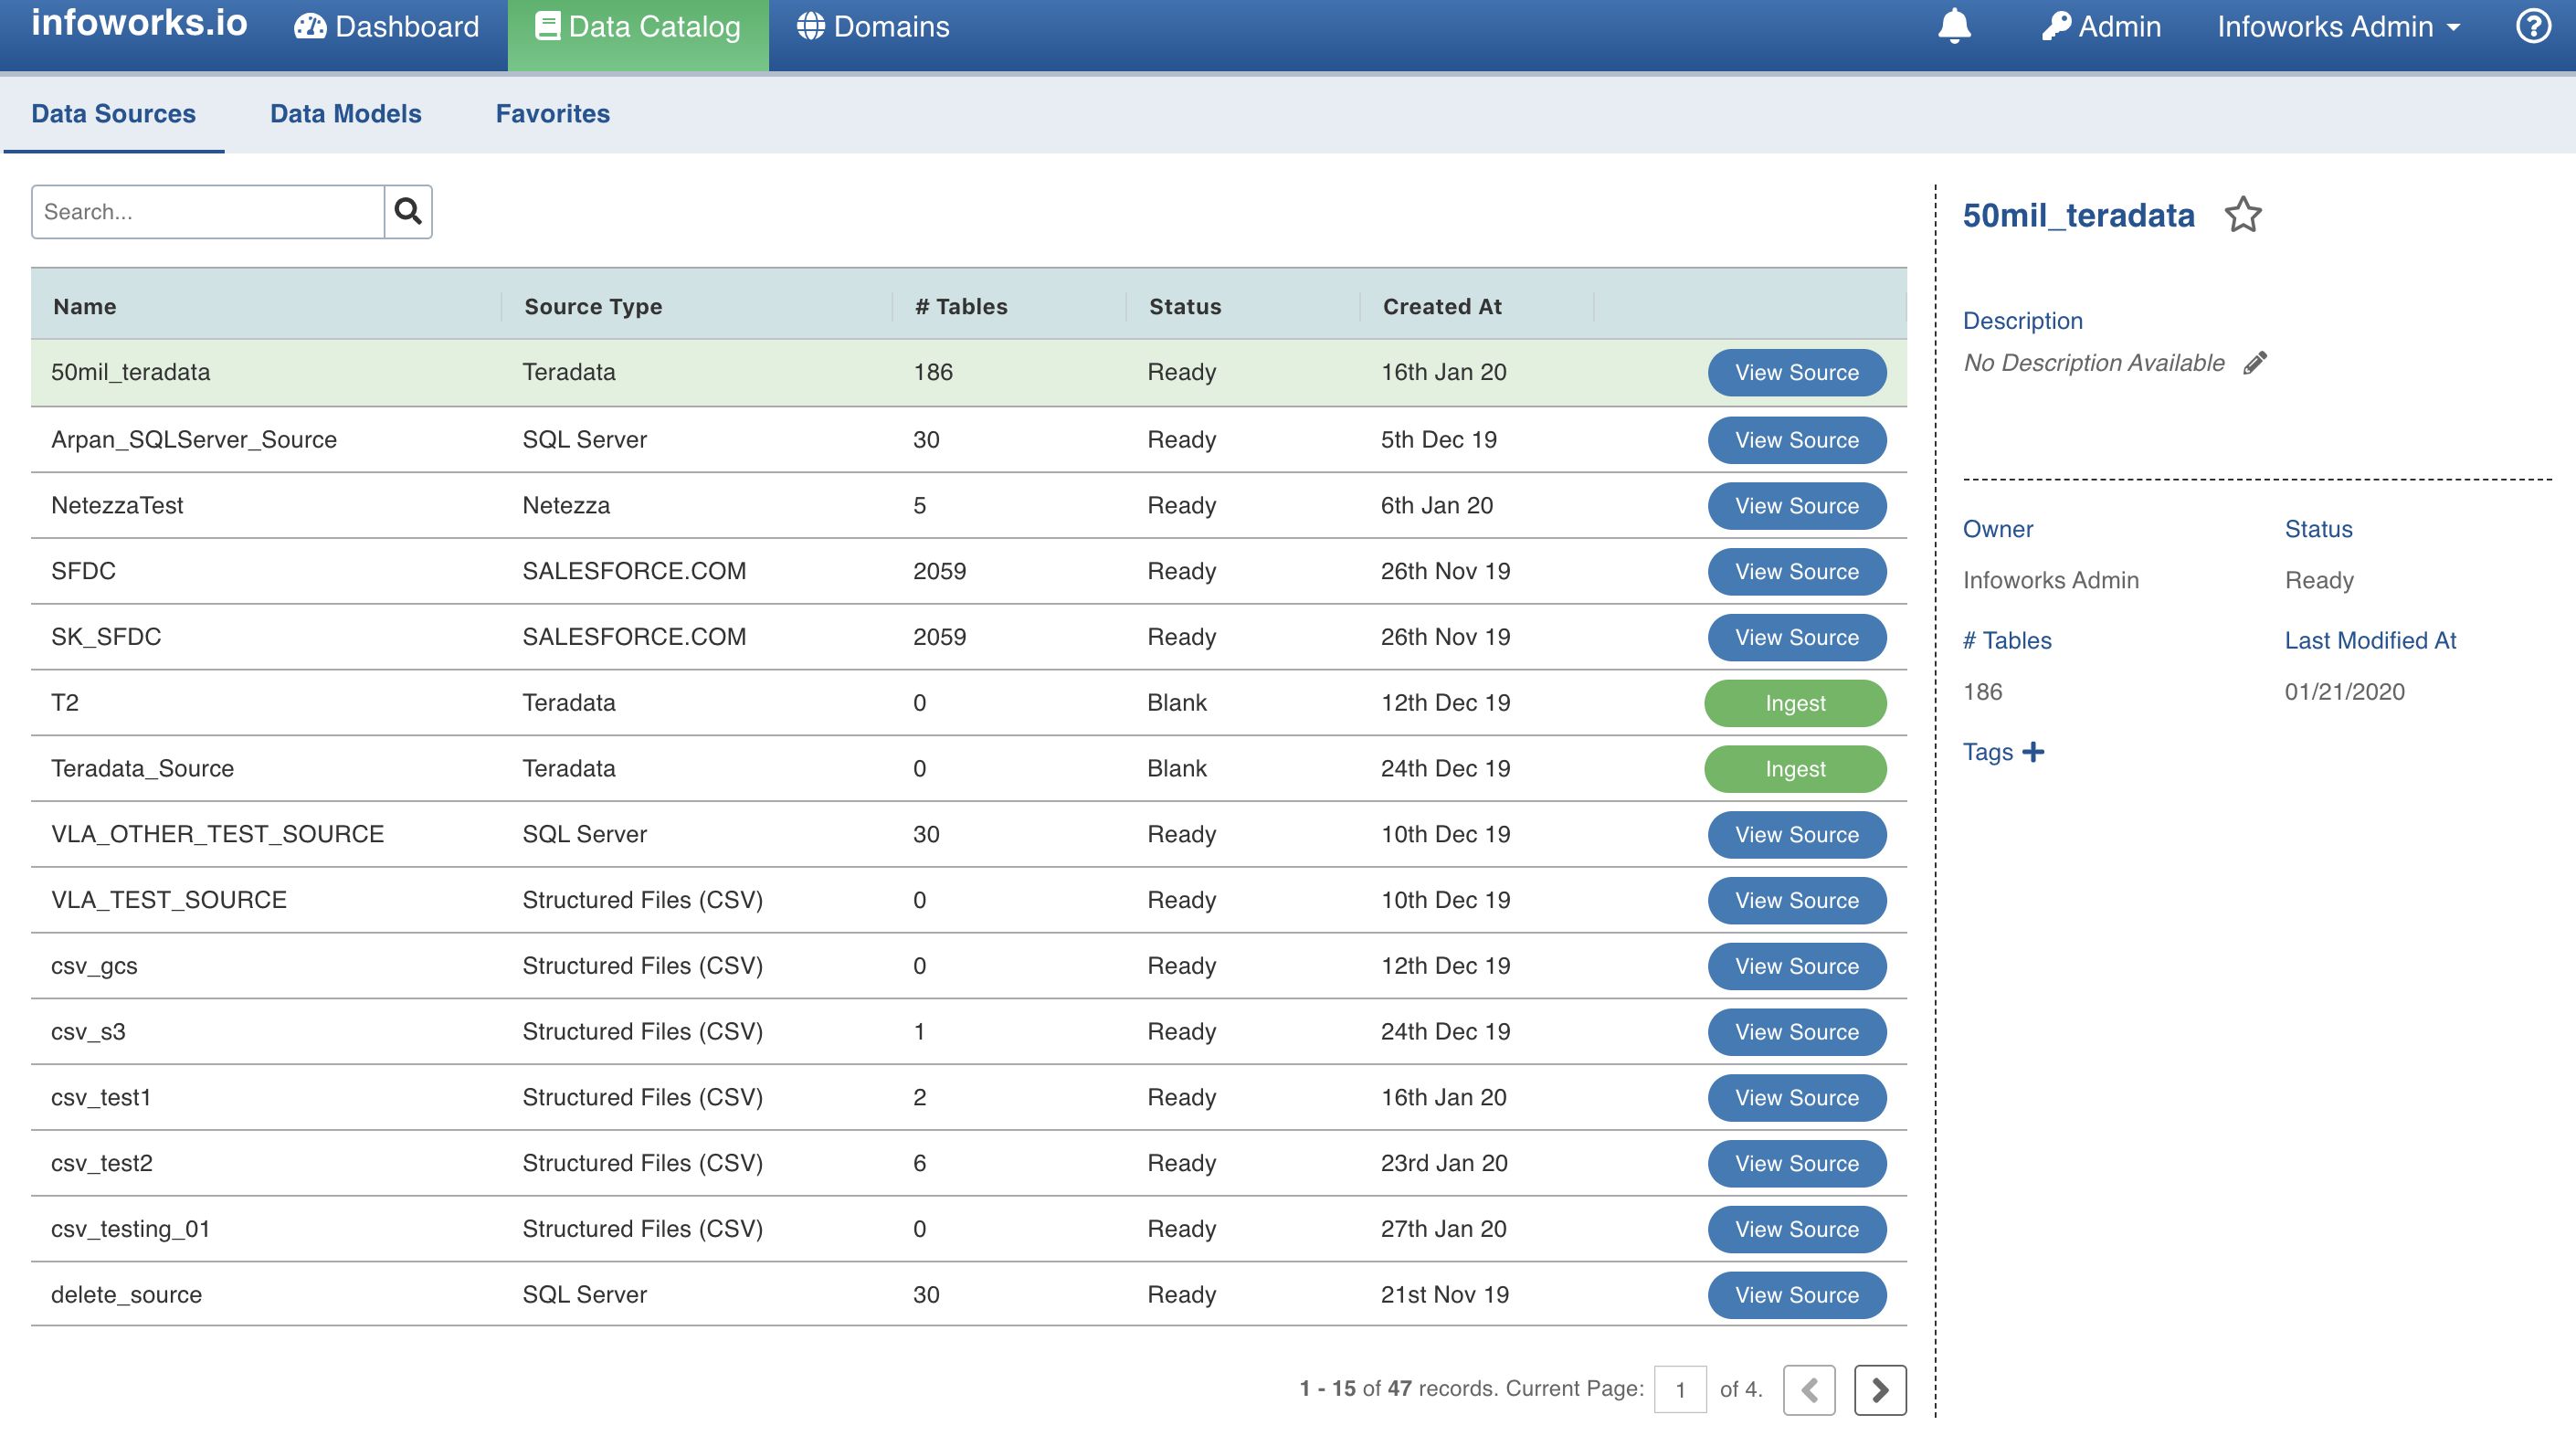Select the SFDC row name

tap(83, 571)
